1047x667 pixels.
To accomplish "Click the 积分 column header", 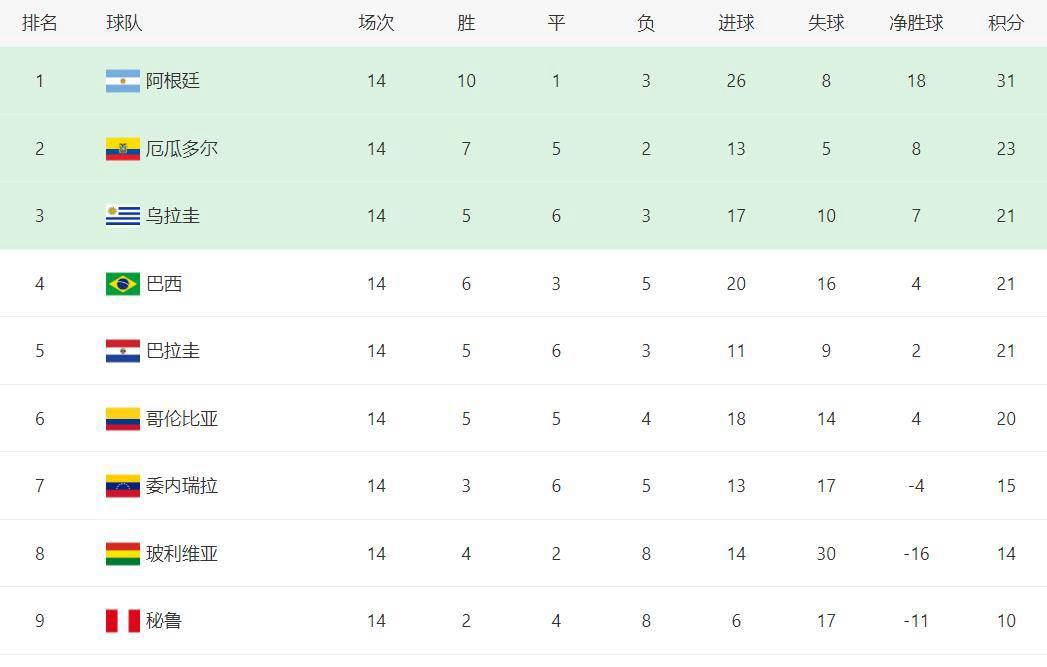I will pos(1006,23).
